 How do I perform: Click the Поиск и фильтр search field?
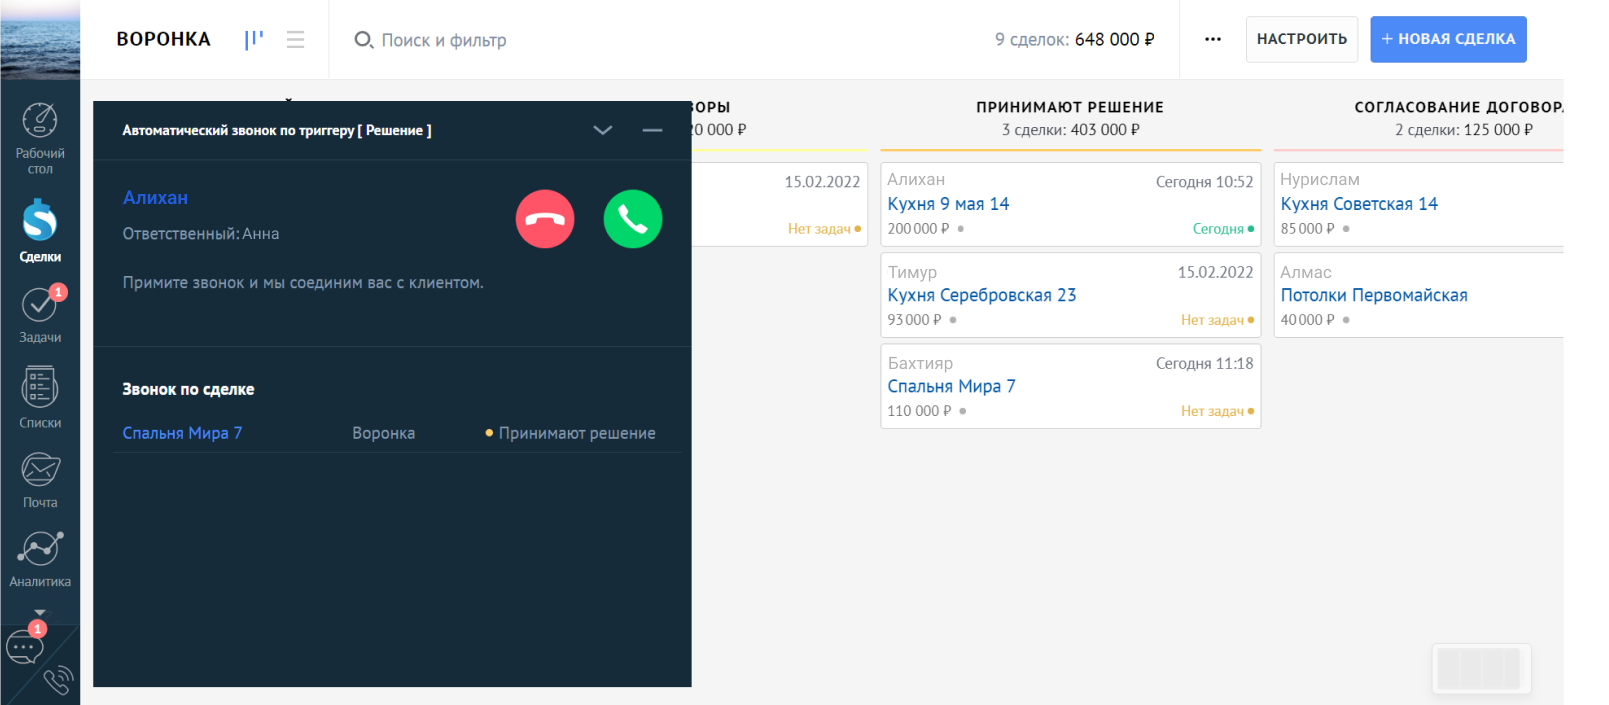pyautogui.click(x=443, y=40)
